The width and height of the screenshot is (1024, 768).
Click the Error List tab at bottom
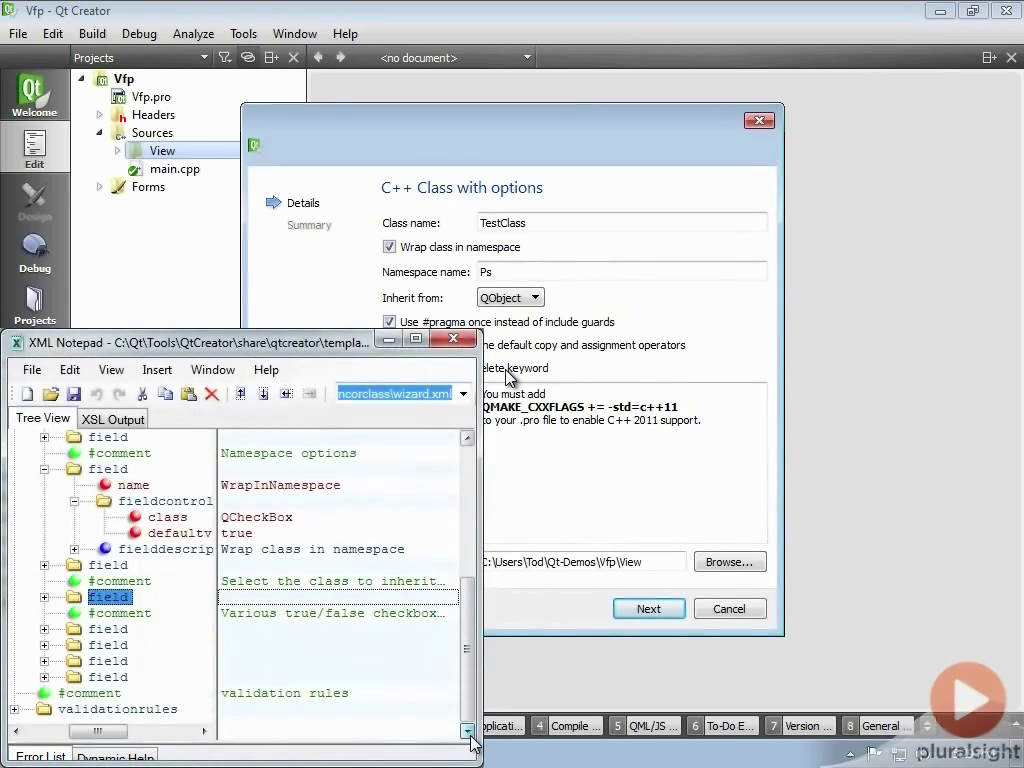click(x=40, y=756)
